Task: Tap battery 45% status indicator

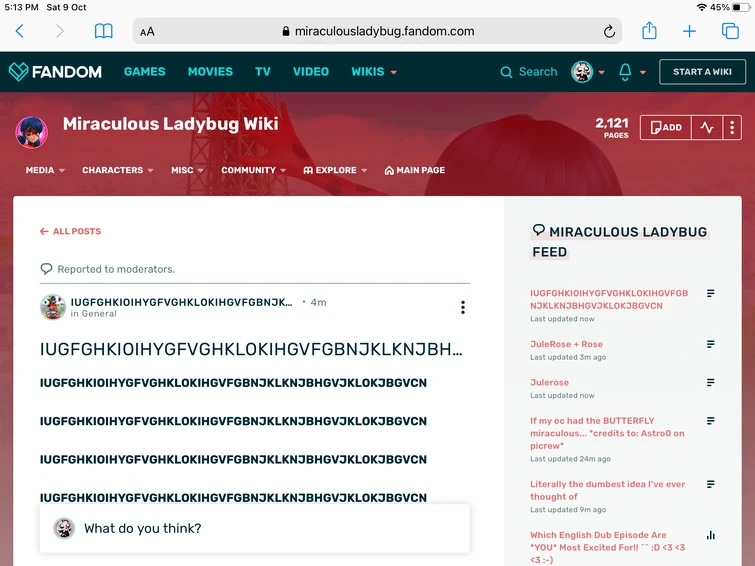Action: pos(729,7)
